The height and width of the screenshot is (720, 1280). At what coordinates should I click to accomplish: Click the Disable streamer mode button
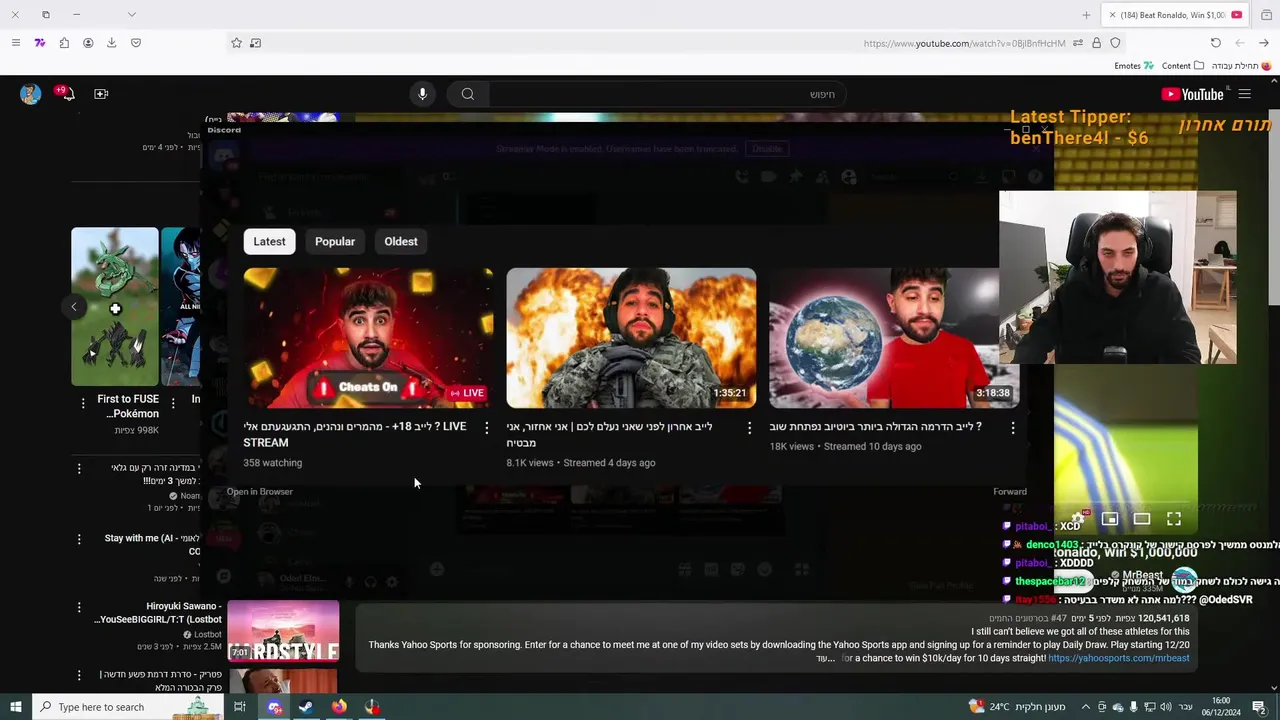point(767,149)
